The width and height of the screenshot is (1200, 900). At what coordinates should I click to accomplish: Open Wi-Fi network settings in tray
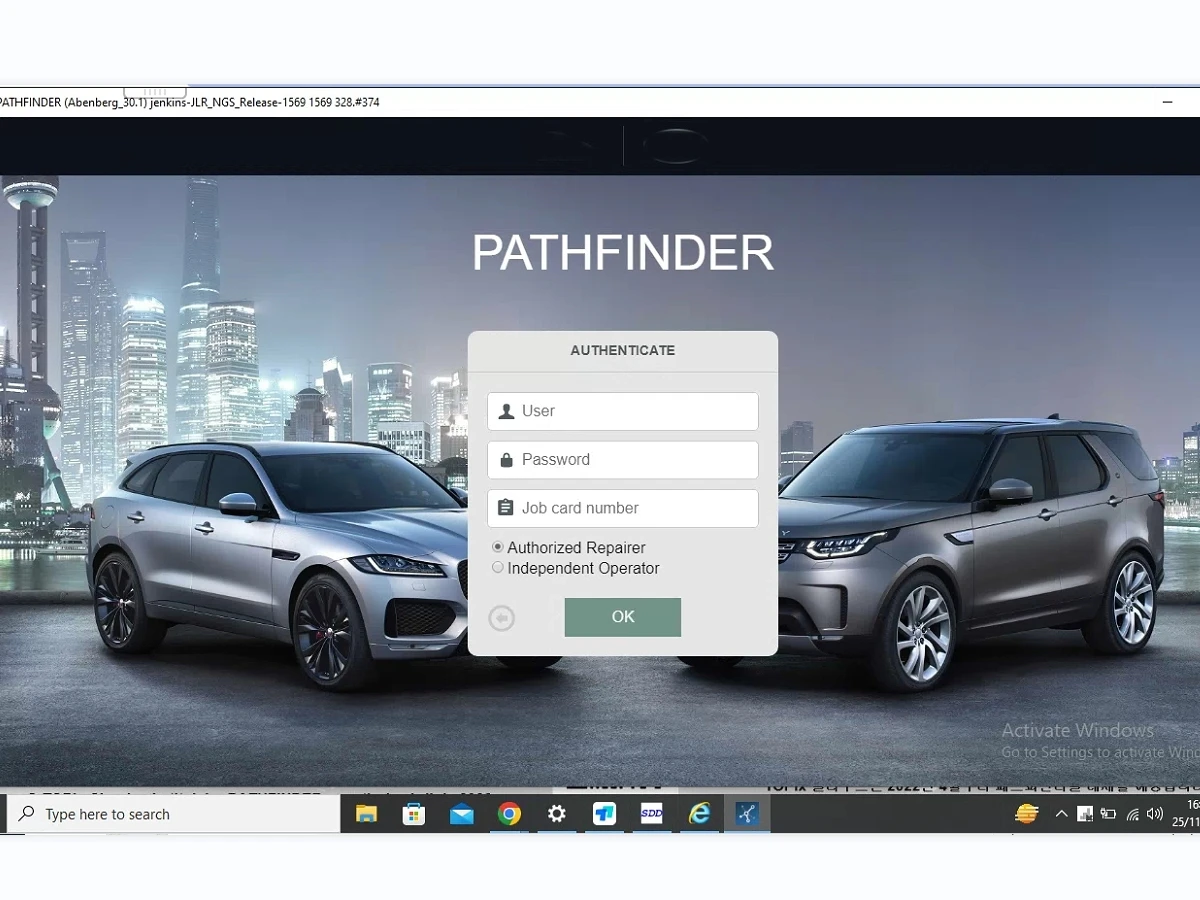1132,814
